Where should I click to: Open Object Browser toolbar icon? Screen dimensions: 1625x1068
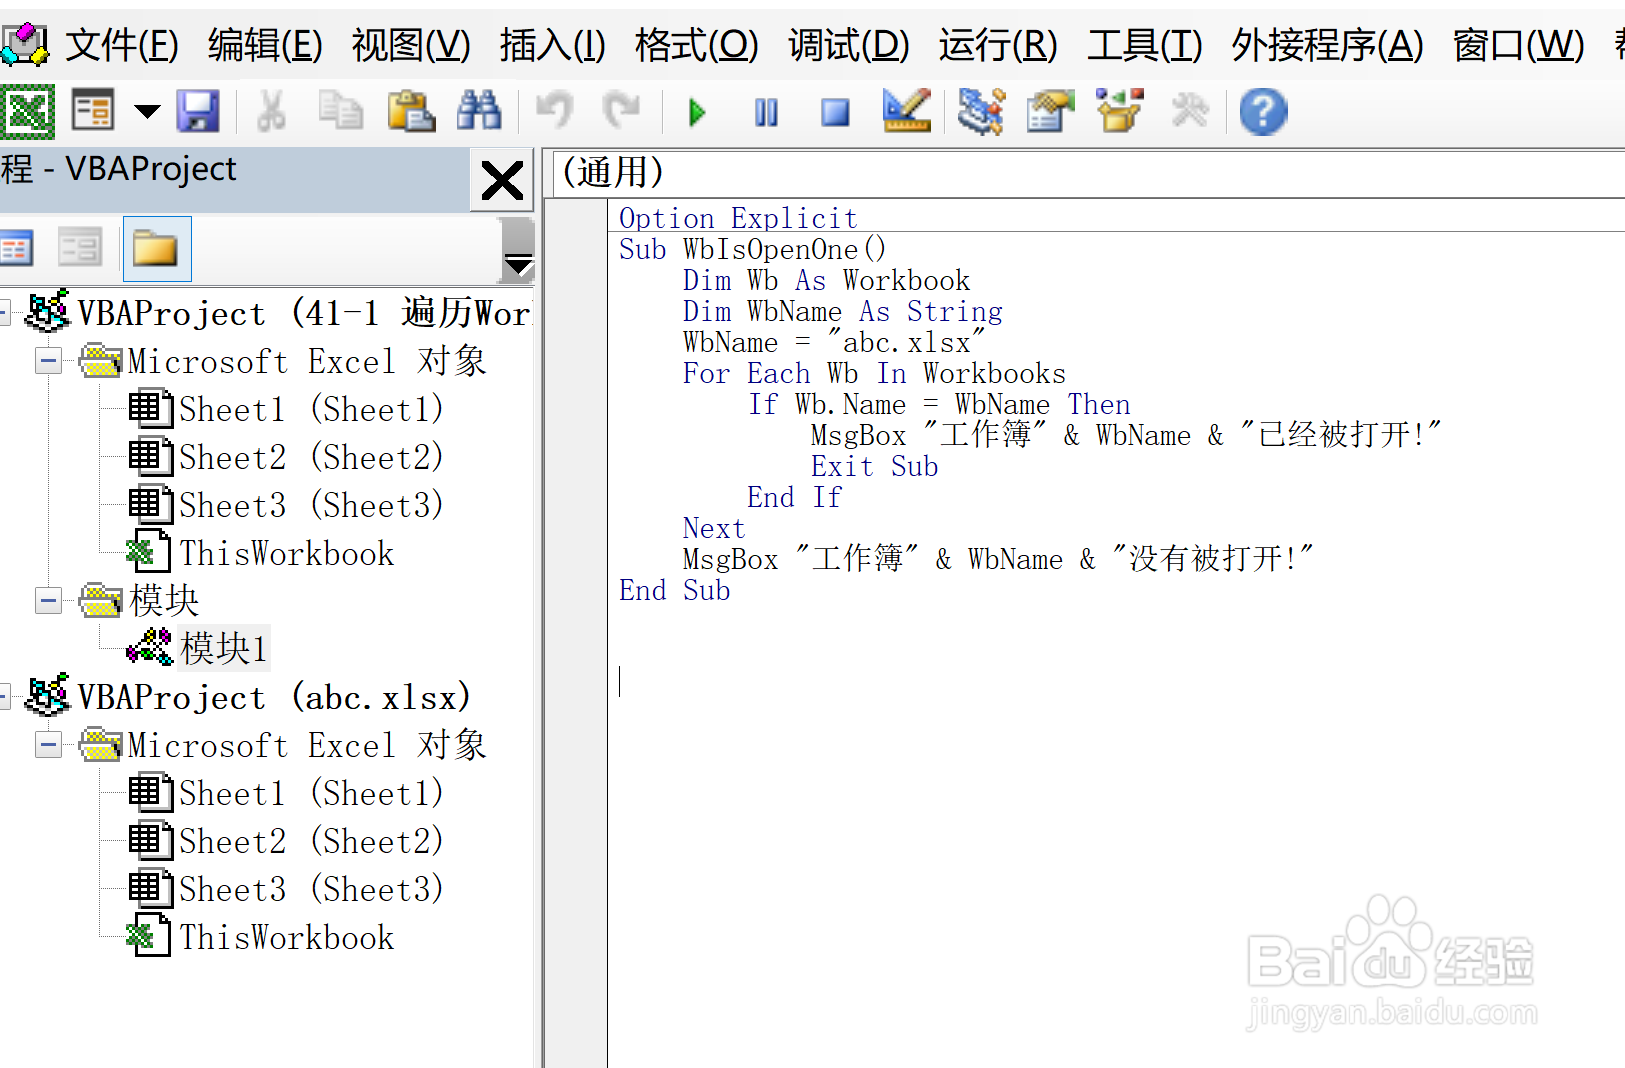[x=1120, y=111]
